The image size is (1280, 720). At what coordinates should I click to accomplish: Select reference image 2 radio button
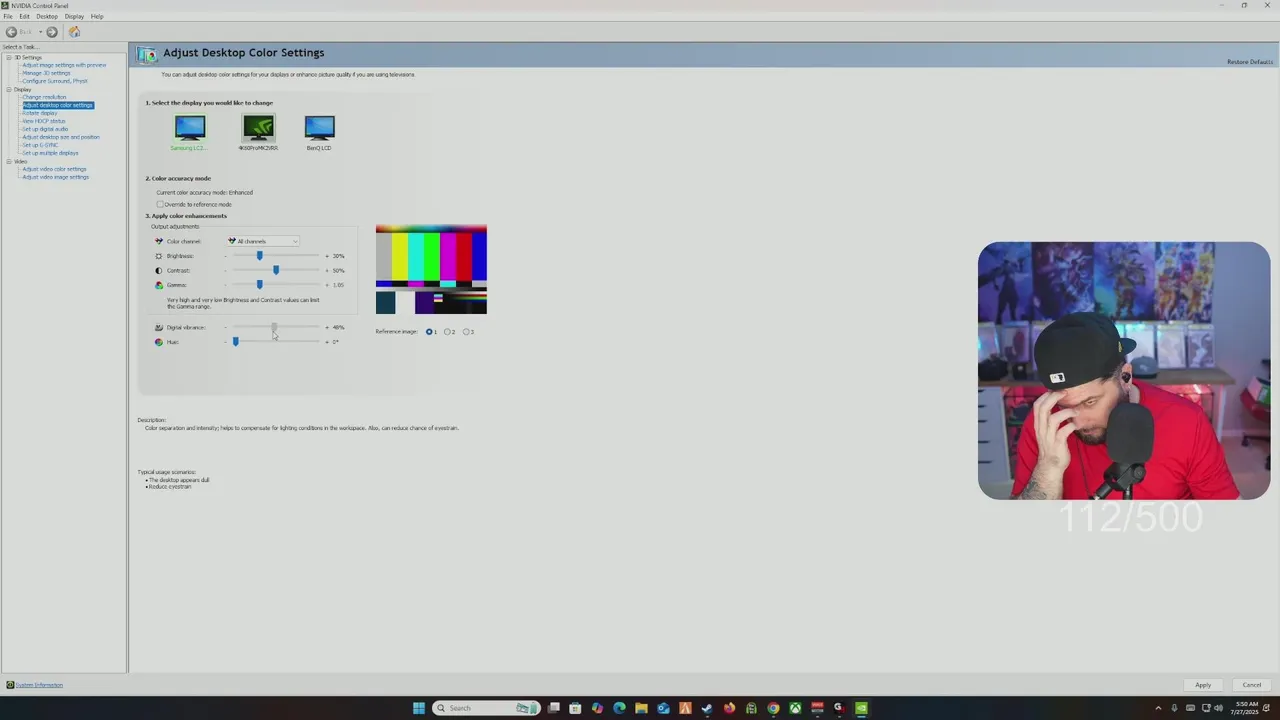tap(447, 331)
